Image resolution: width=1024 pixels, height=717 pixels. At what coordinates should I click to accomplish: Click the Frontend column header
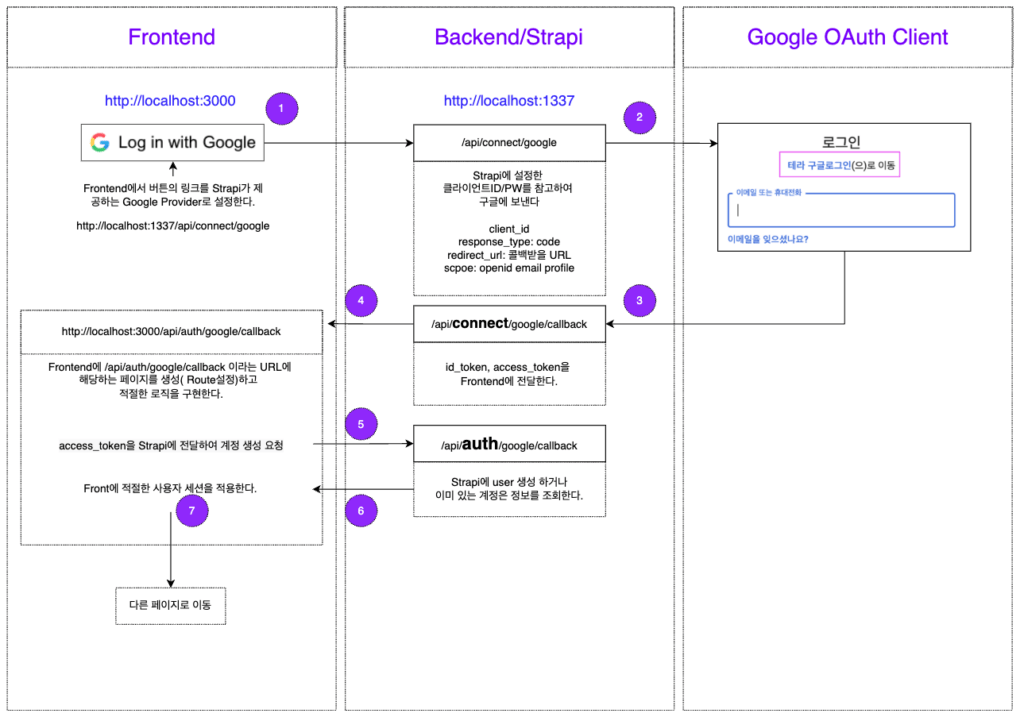click(x=171, y=38)
